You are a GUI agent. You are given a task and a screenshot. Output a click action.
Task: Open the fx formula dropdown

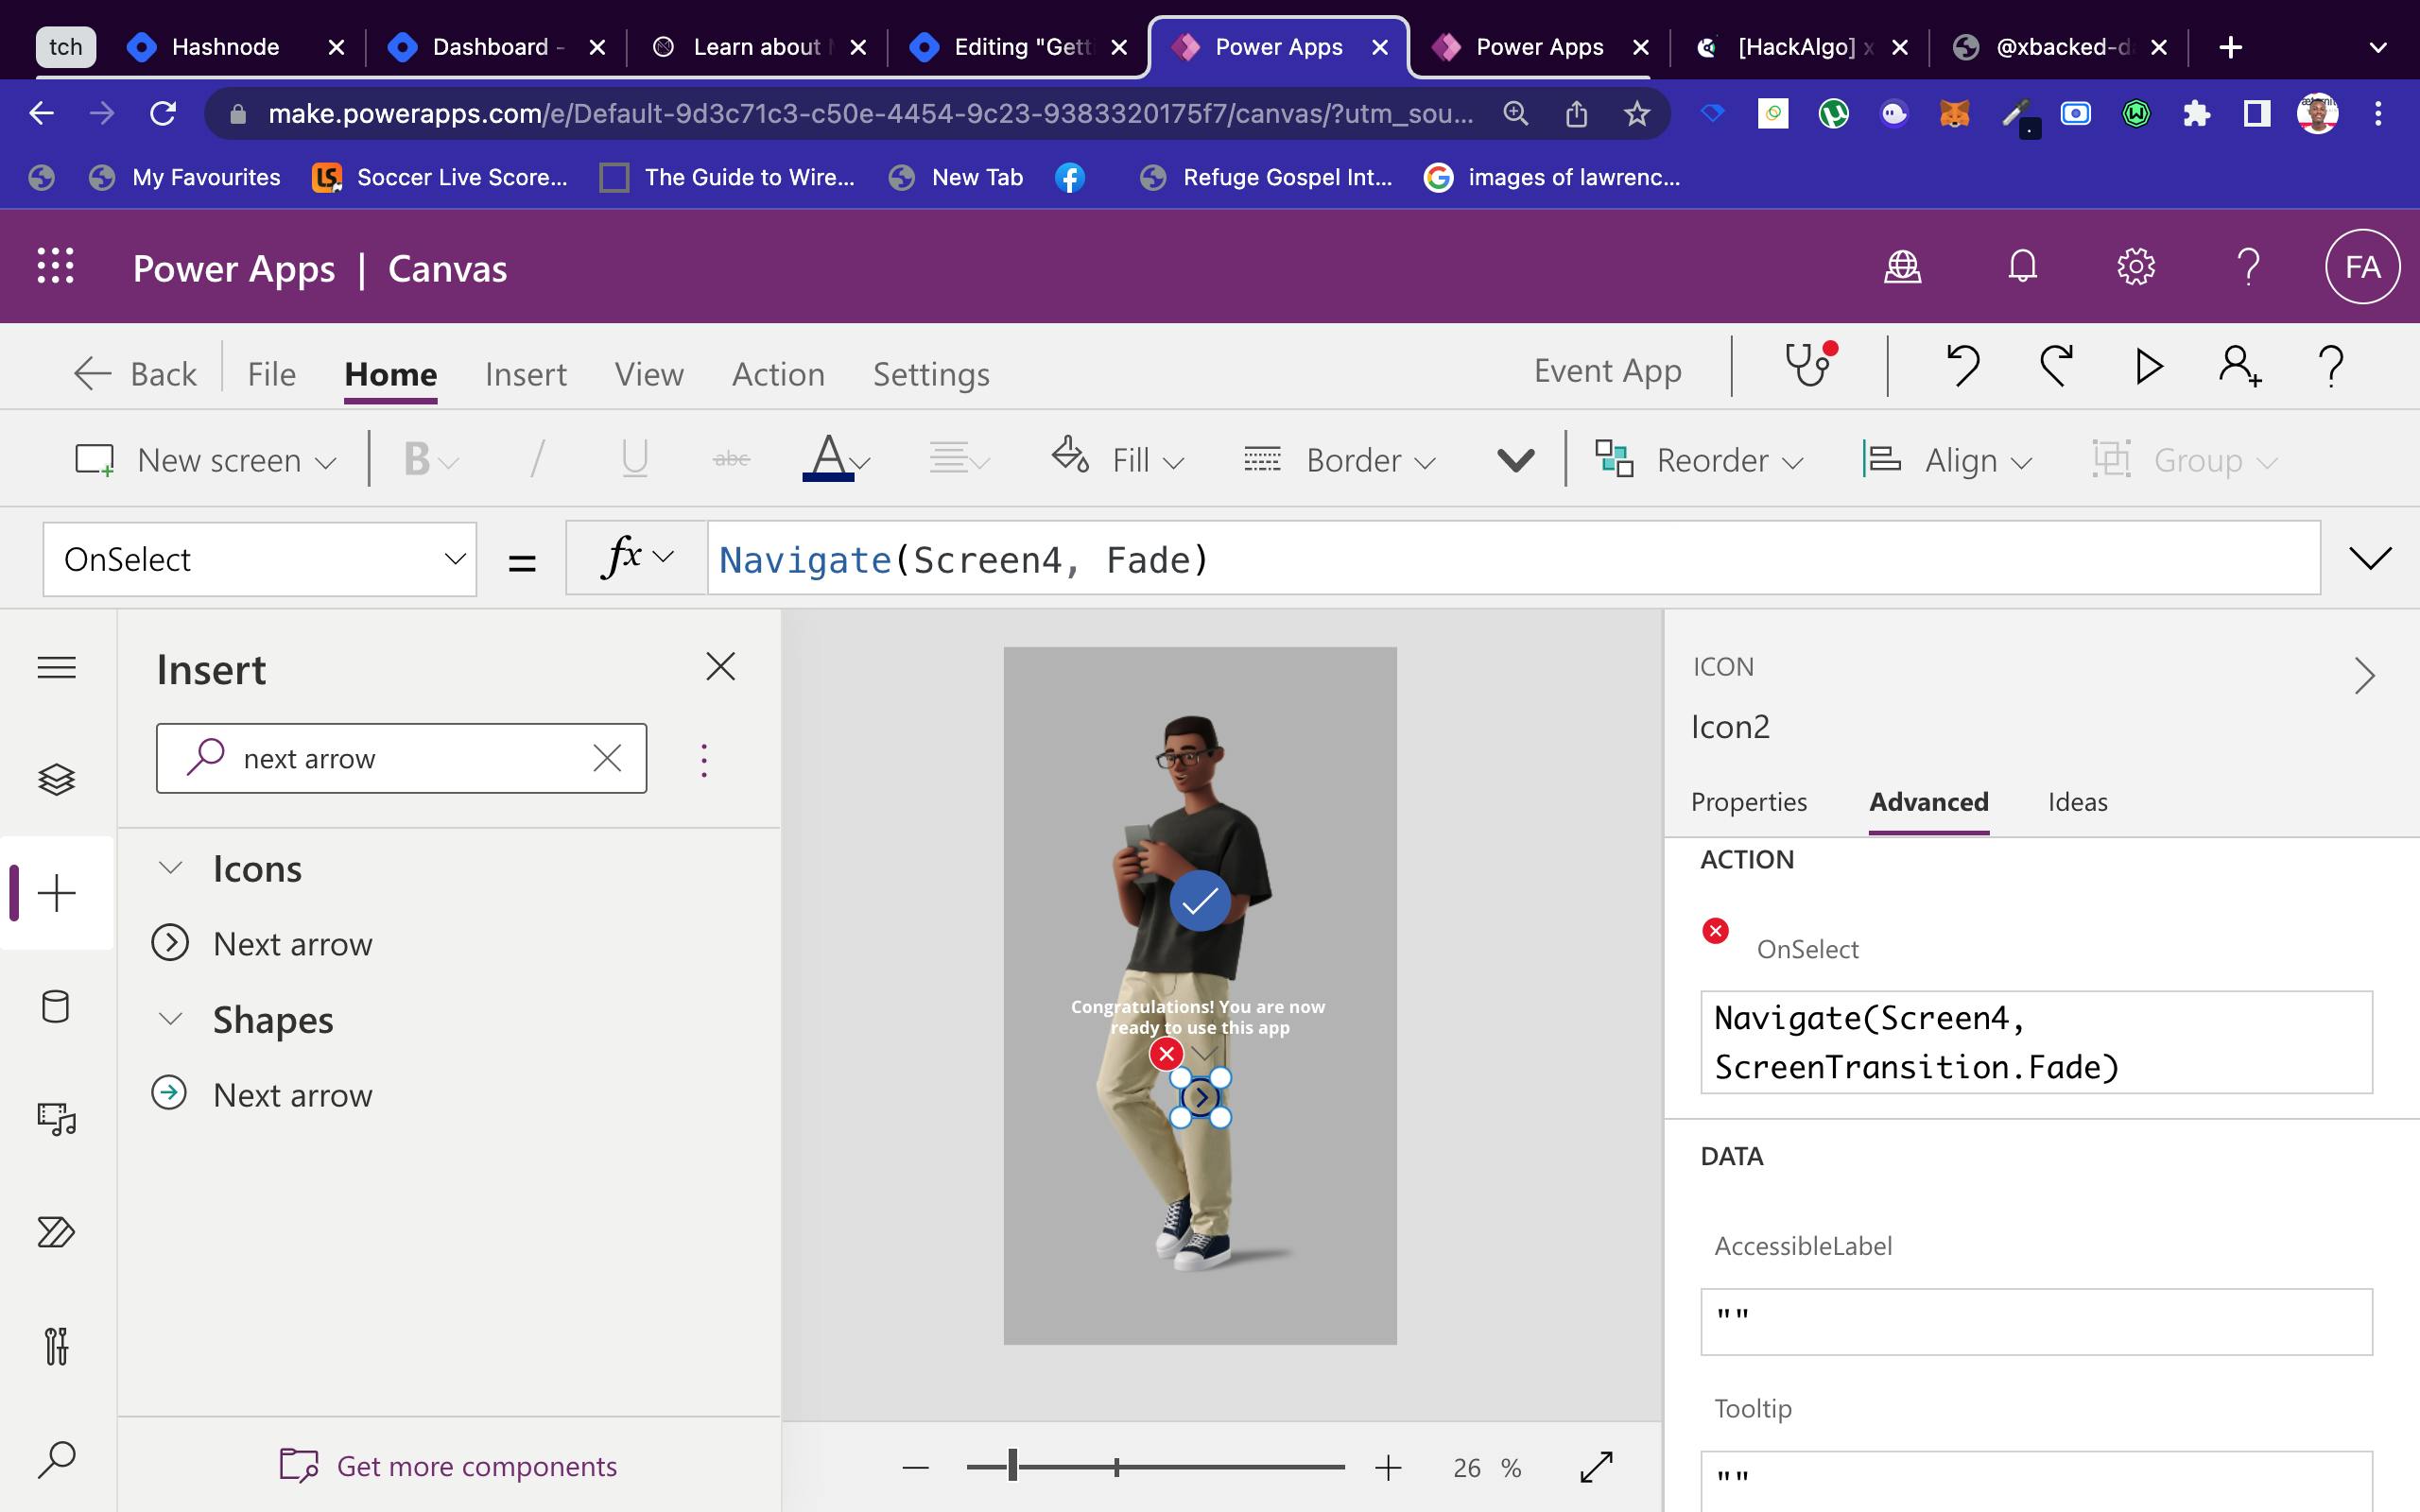point(637,558)
